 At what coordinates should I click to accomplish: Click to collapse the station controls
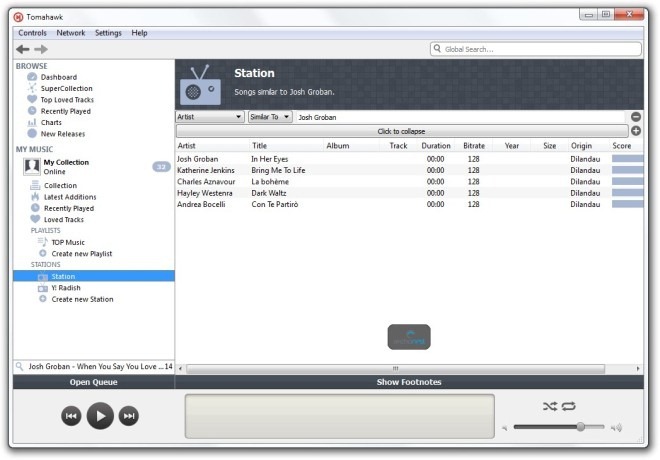[x=401, y=131]
